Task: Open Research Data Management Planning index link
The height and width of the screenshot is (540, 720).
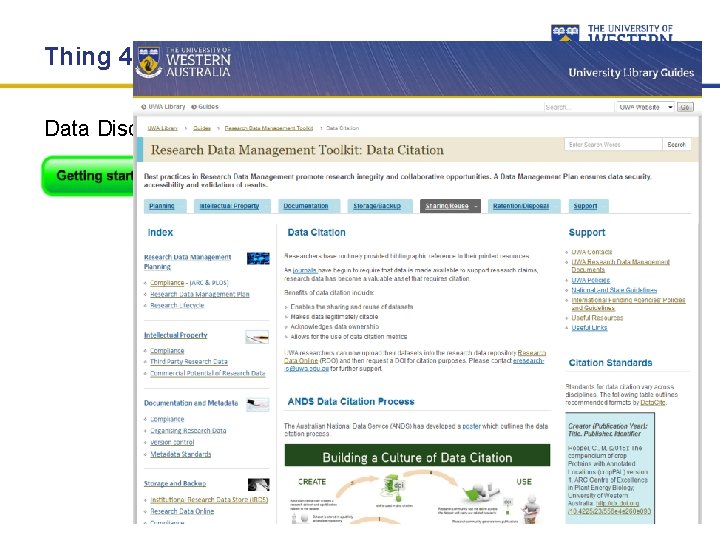Action: (x=187, y=262)
